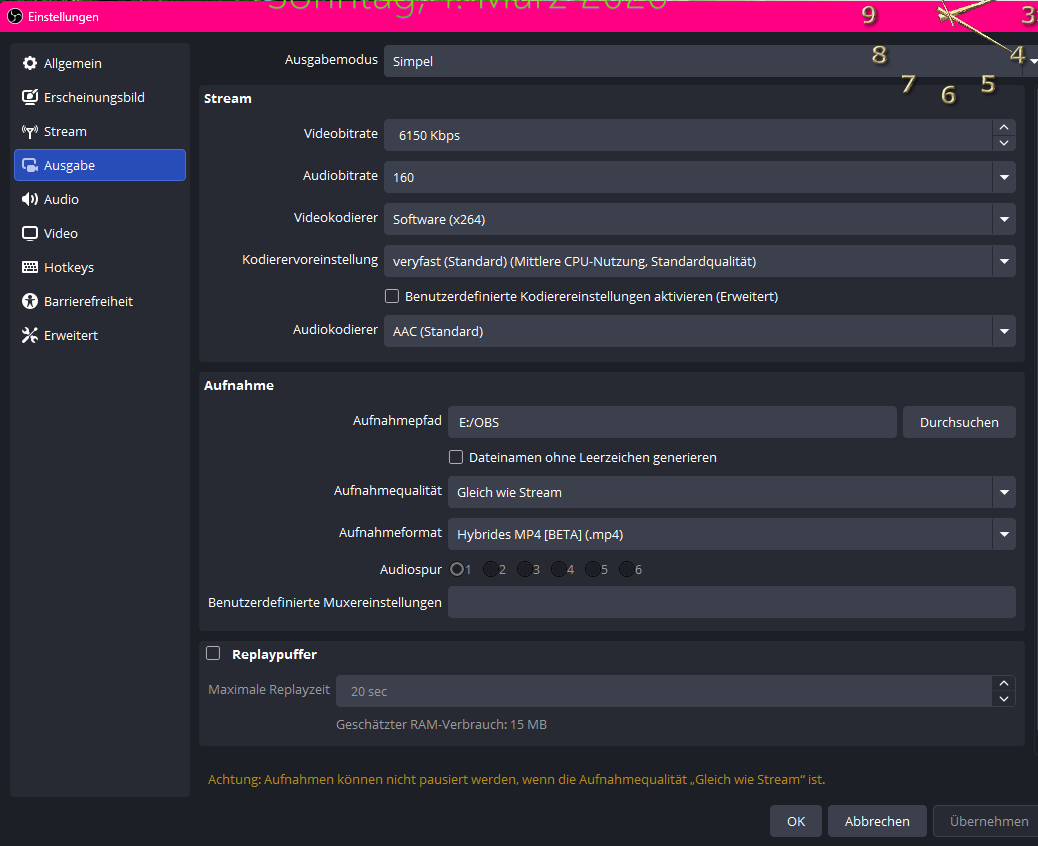This screenshot has width=1038, height=846.
Task: Click the Video monitor icon
Action: (x=30, y=234)
